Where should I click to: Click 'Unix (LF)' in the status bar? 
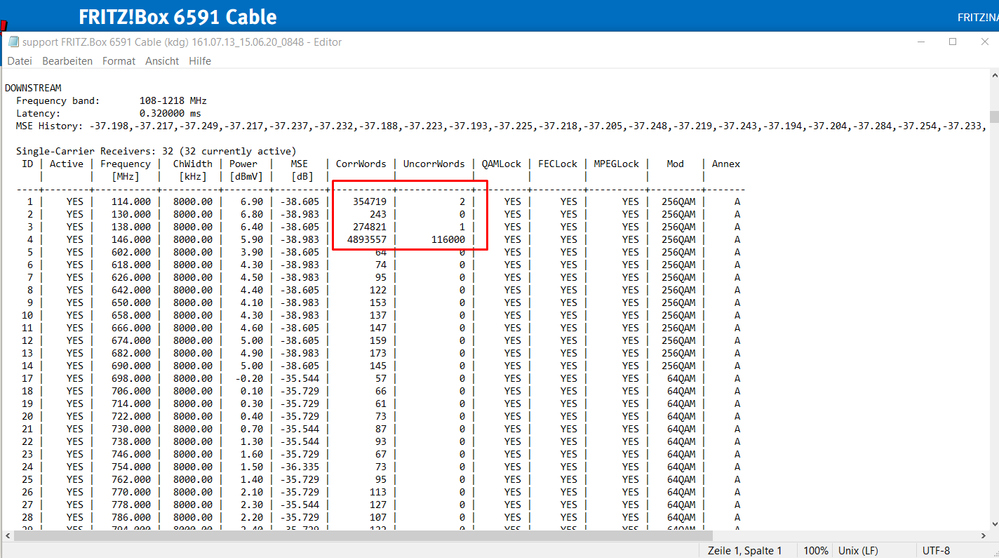(858, 550)
